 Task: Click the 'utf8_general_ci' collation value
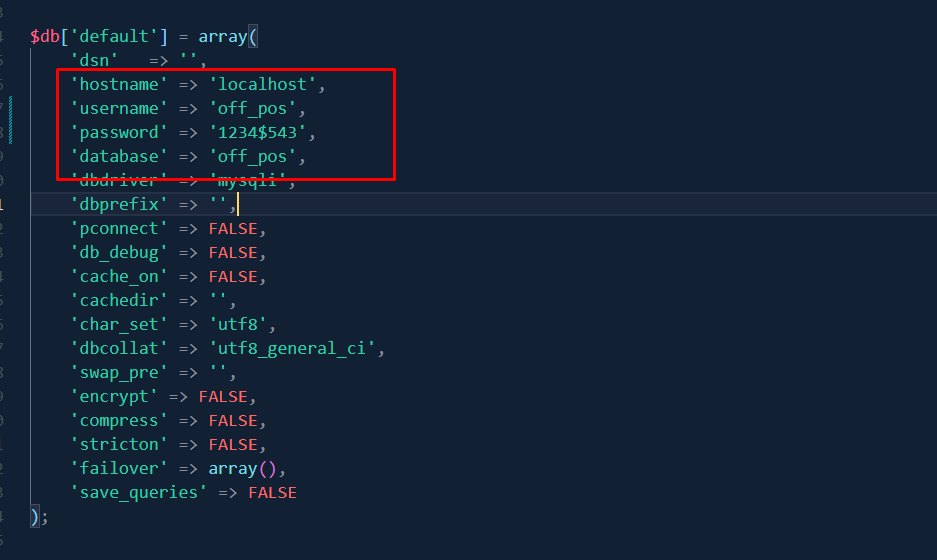[x=292, y=348]
